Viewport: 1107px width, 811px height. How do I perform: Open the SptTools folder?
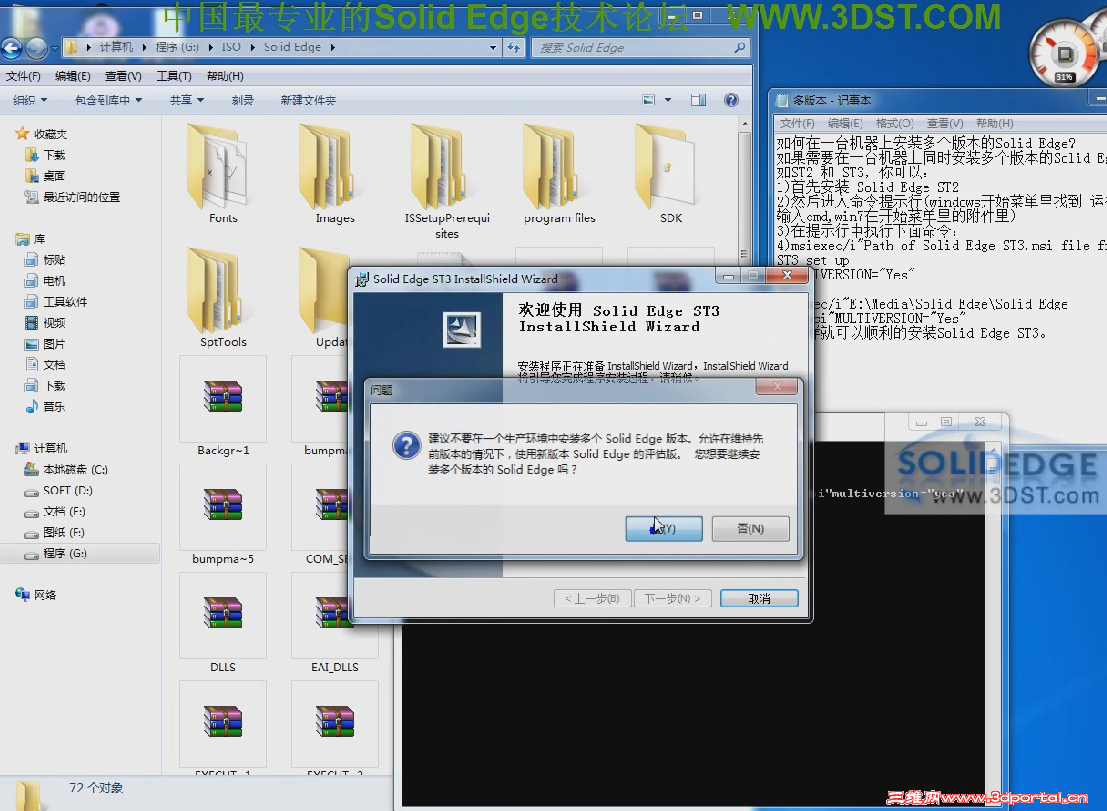click(x=222, y=298)
